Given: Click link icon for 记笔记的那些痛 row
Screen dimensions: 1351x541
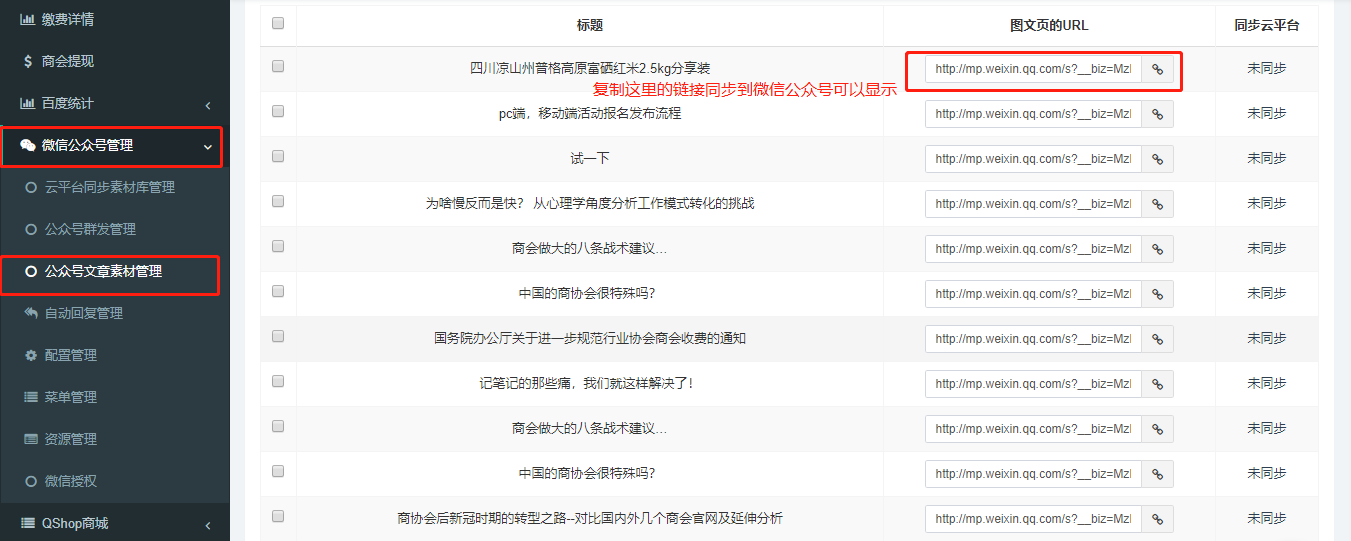Looking at the screenshot, I should [1157, 384].
